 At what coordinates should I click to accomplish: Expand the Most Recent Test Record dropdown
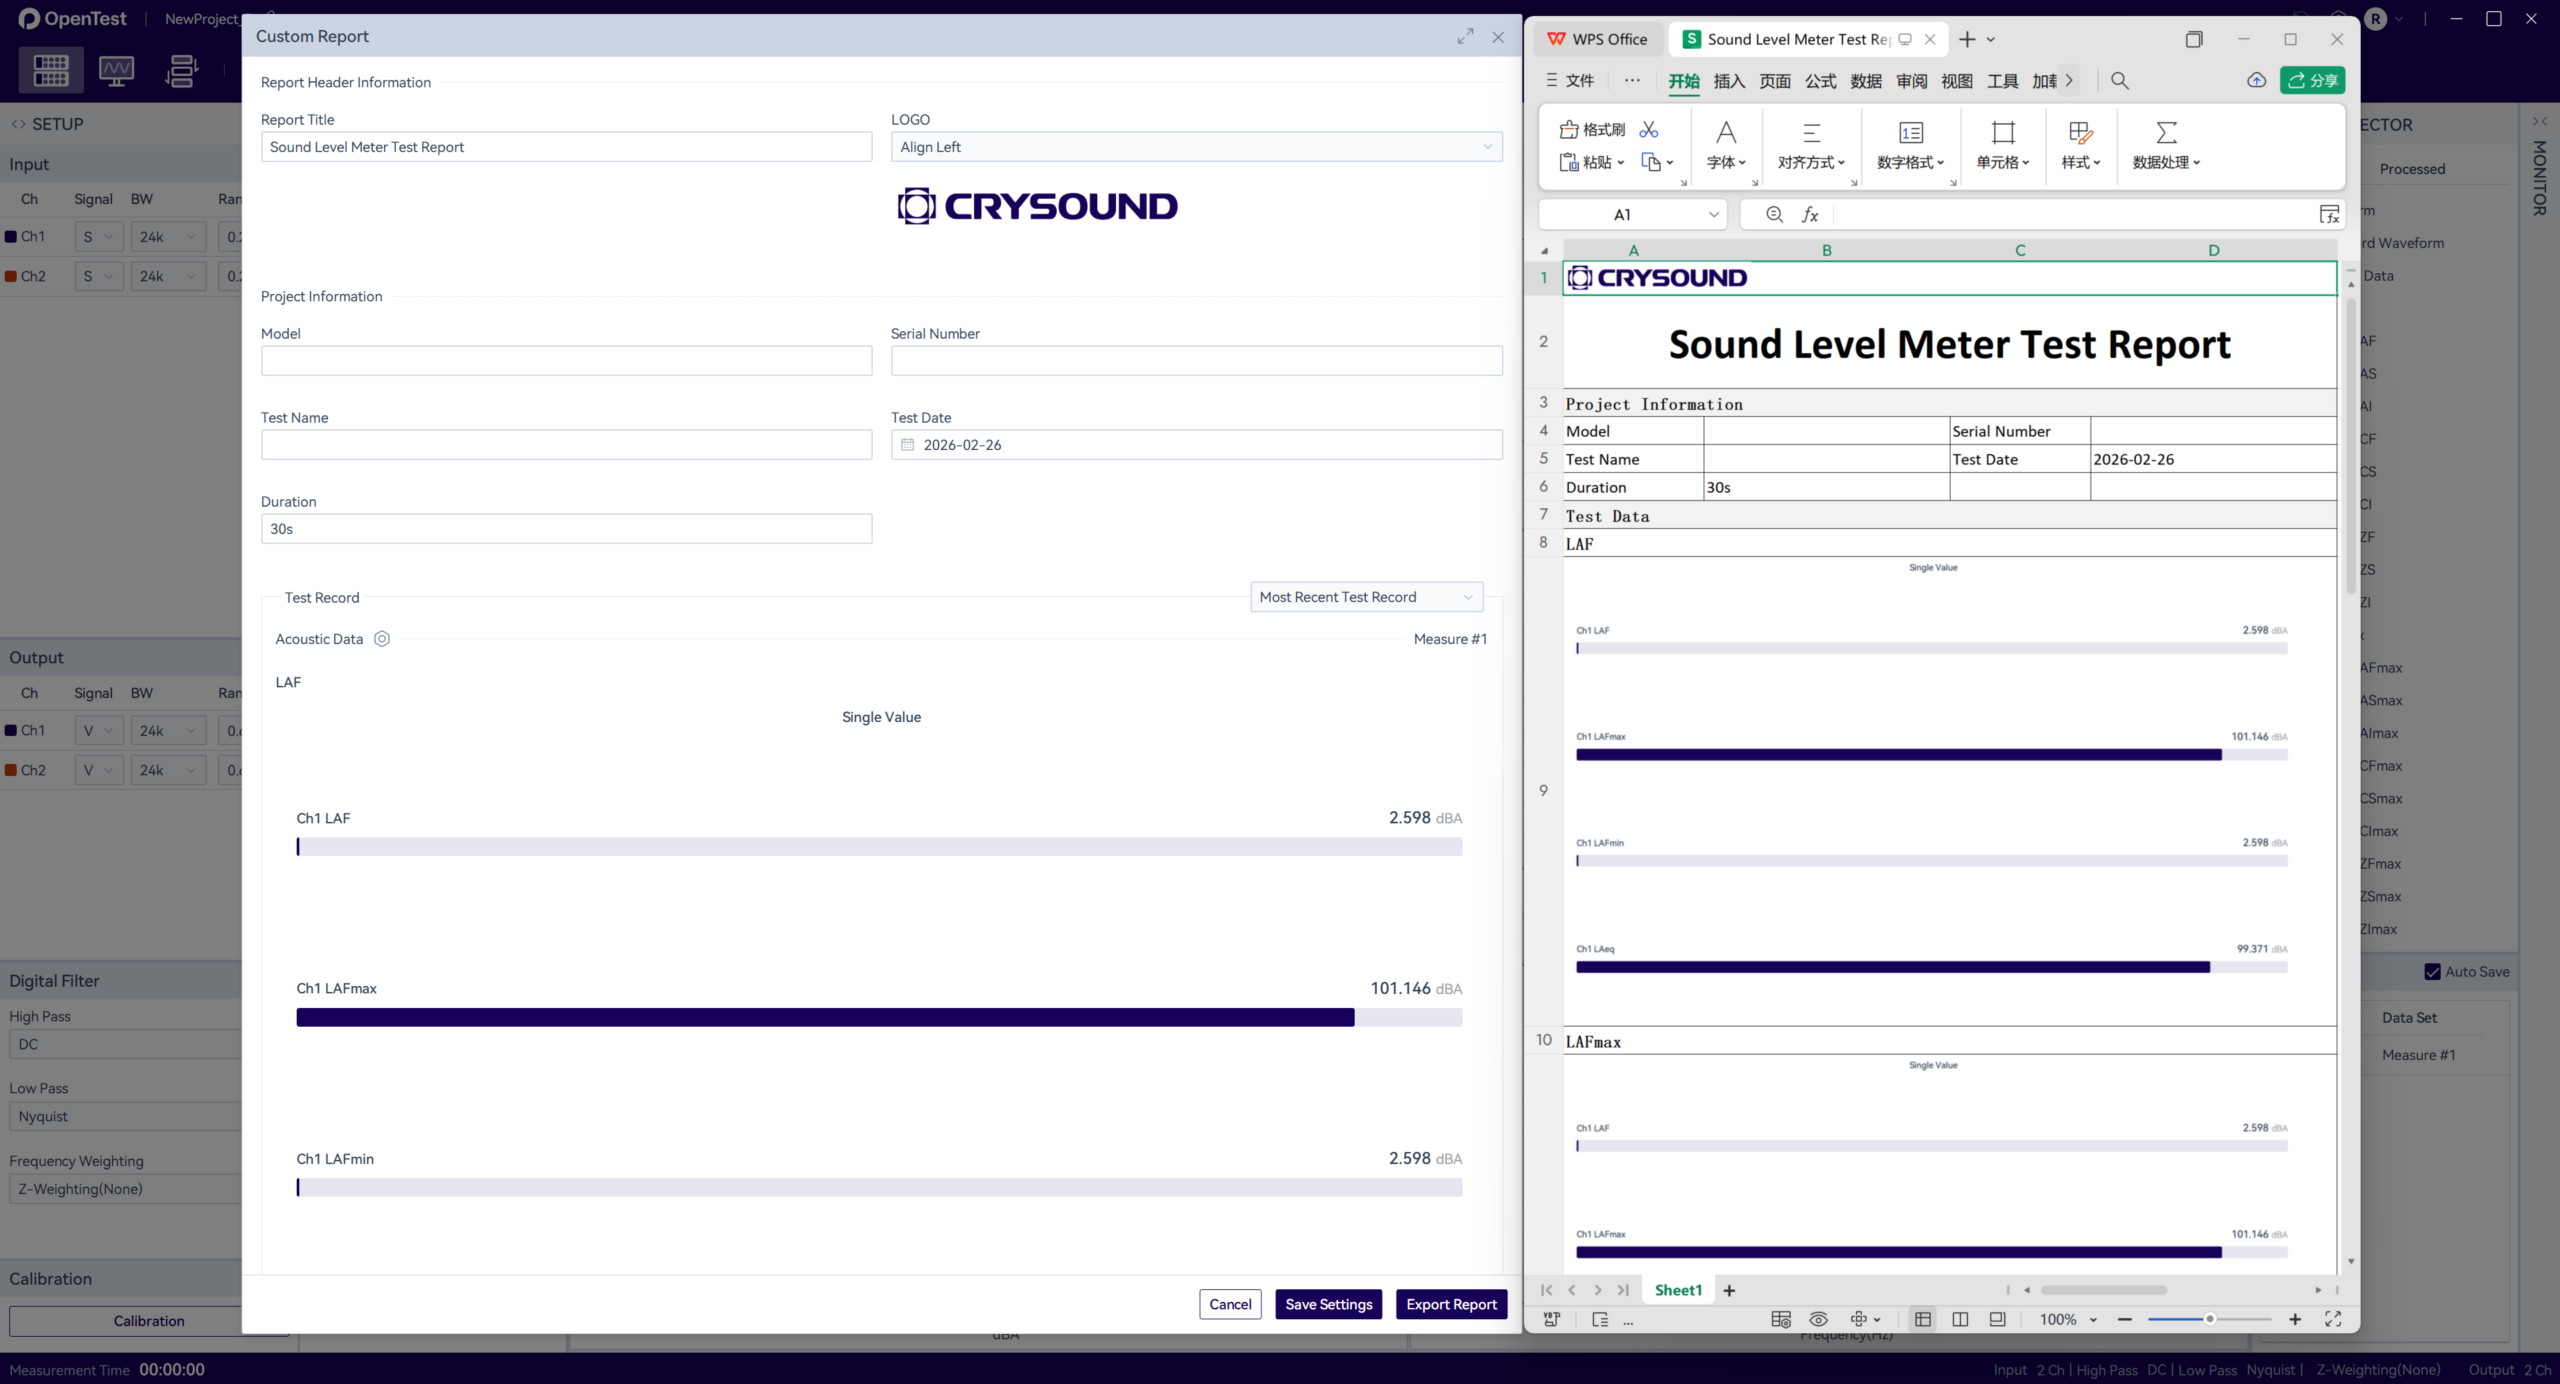click(1366, 597)
